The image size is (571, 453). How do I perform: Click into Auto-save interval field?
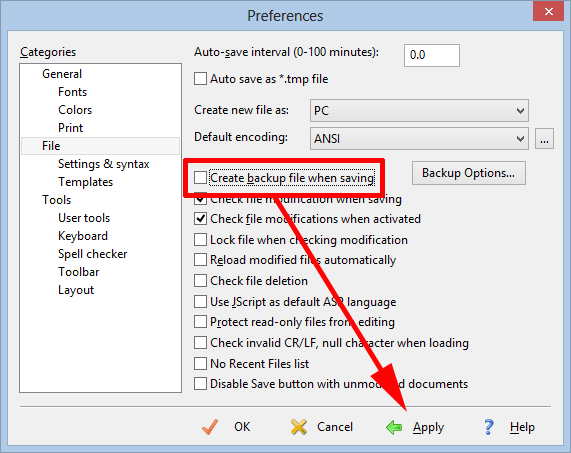432,55
